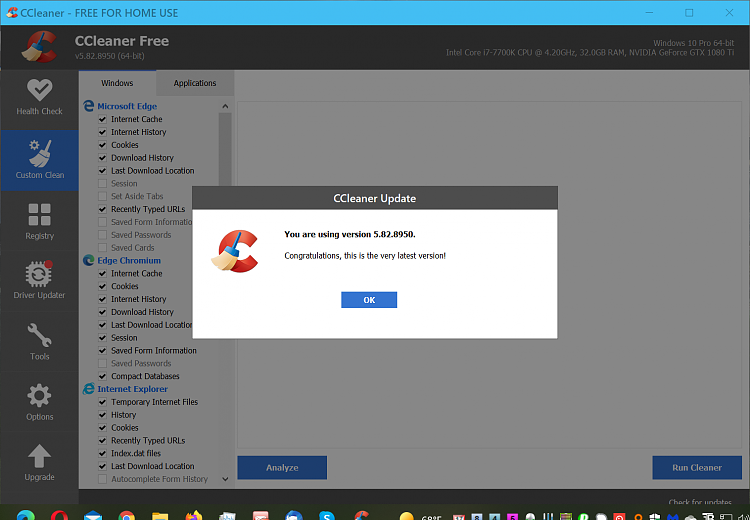Viewport: 750px width, 520px height.
Task: Open Skype from the taskbar
Action: [327, 516]
